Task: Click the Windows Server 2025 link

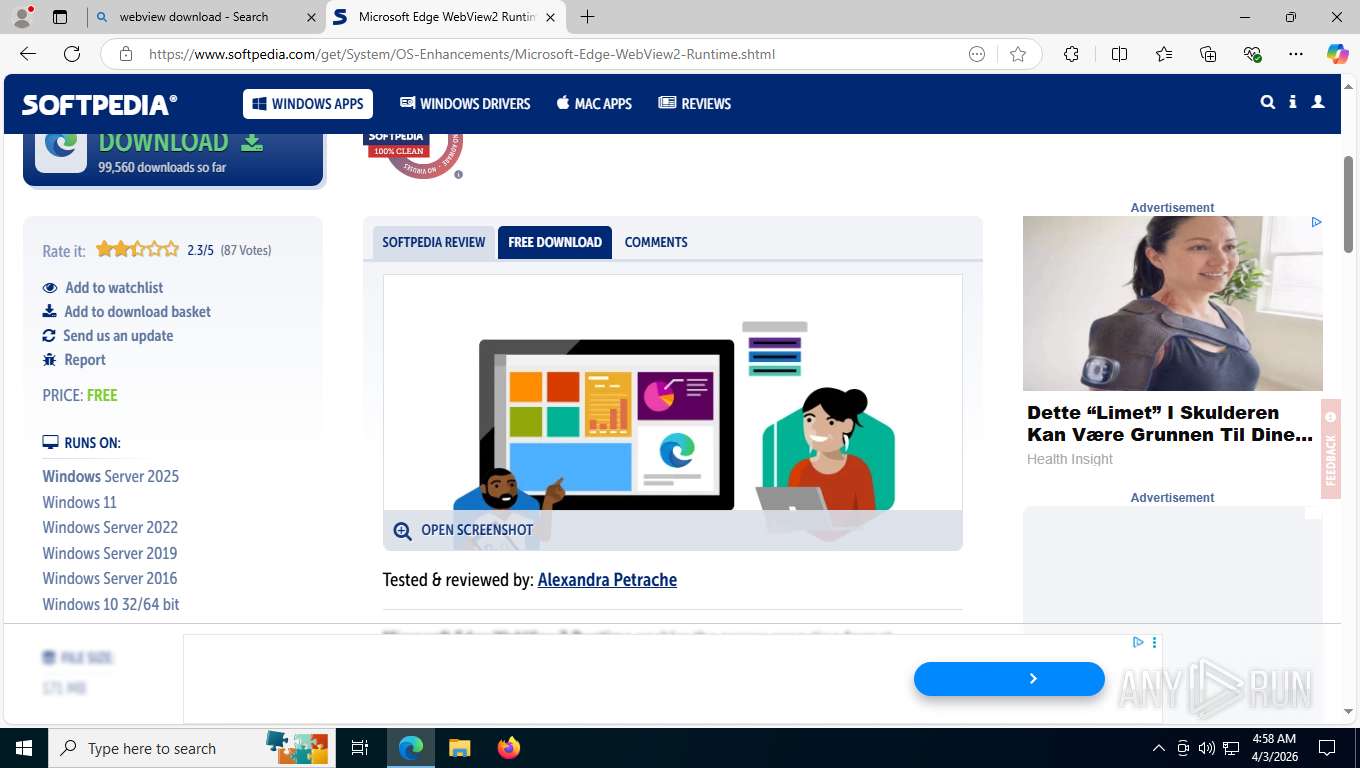Action: (x=111, y=476)
